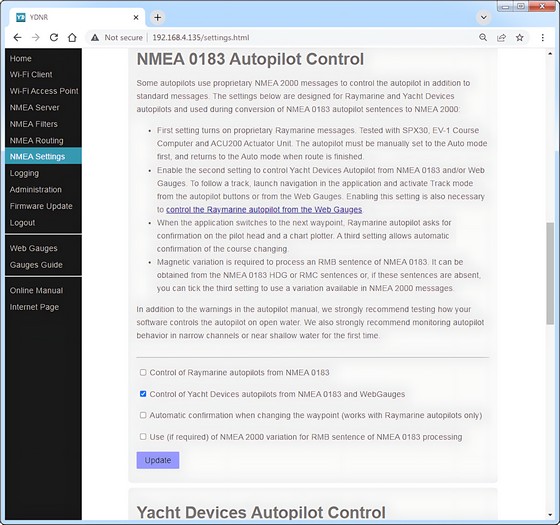The image size is (560, 525).
Task: Click the scrollbar down arrow
Action: pos(550,515)
